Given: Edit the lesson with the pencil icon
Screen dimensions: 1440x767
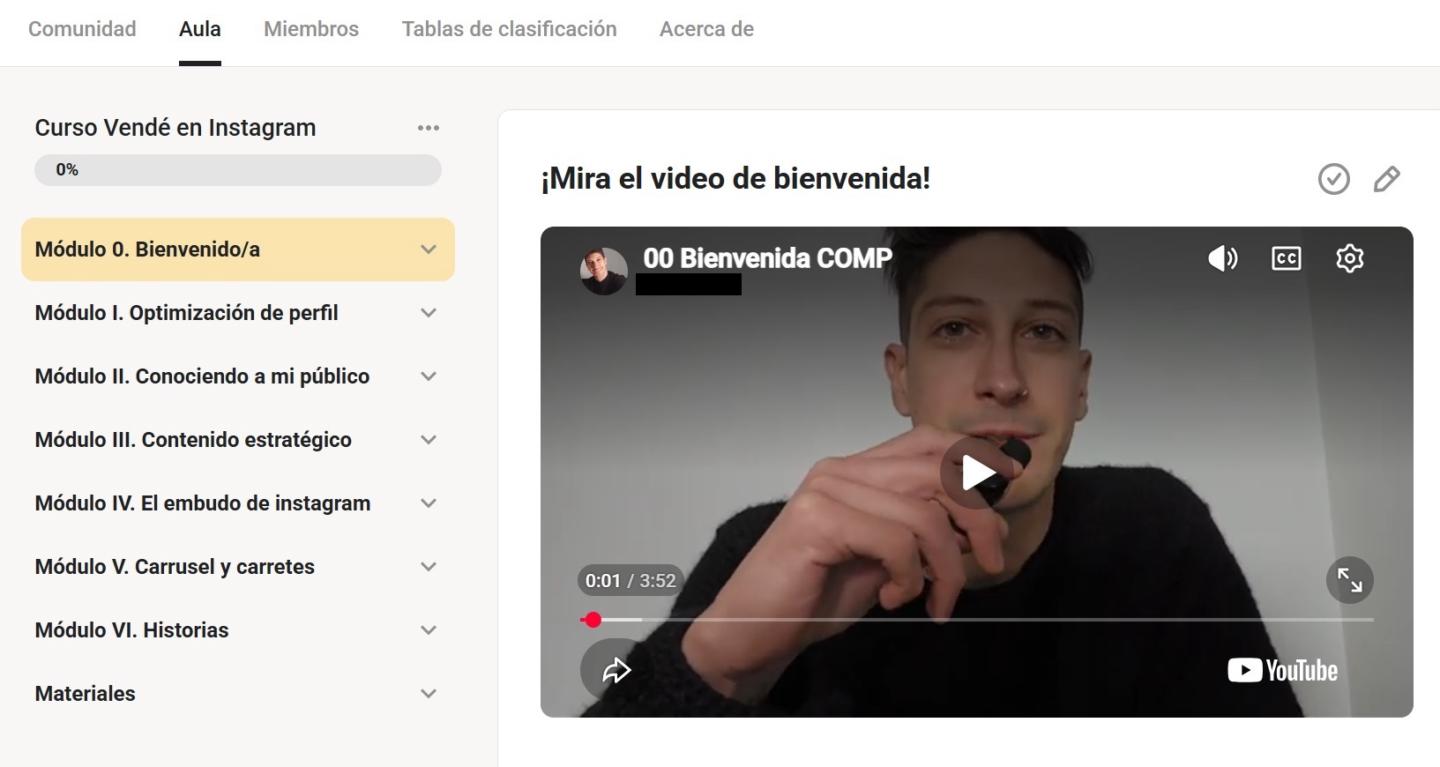Looking at the screenshot, I should pos(1387,179).
